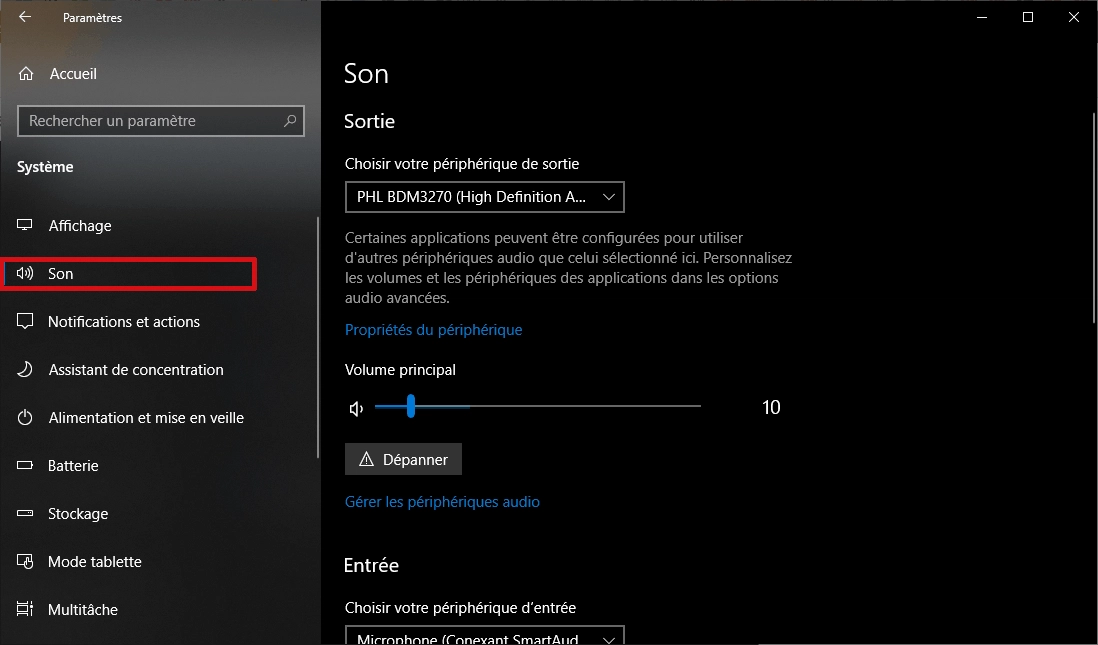This screenshot has height=645, width=1098.
Task: Click the search magnifier icon
Action: coord(290,121)
